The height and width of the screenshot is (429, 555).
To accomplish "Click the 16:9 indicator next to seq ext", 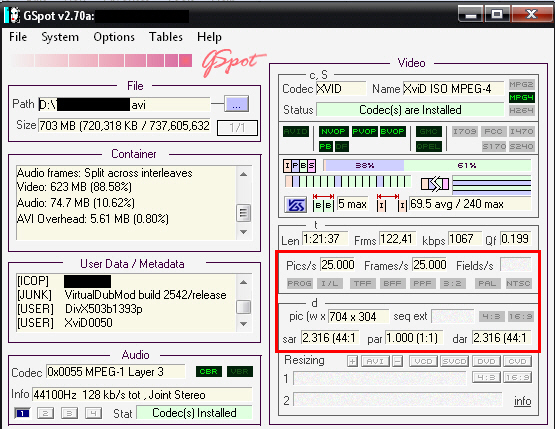I will [520, 316].
